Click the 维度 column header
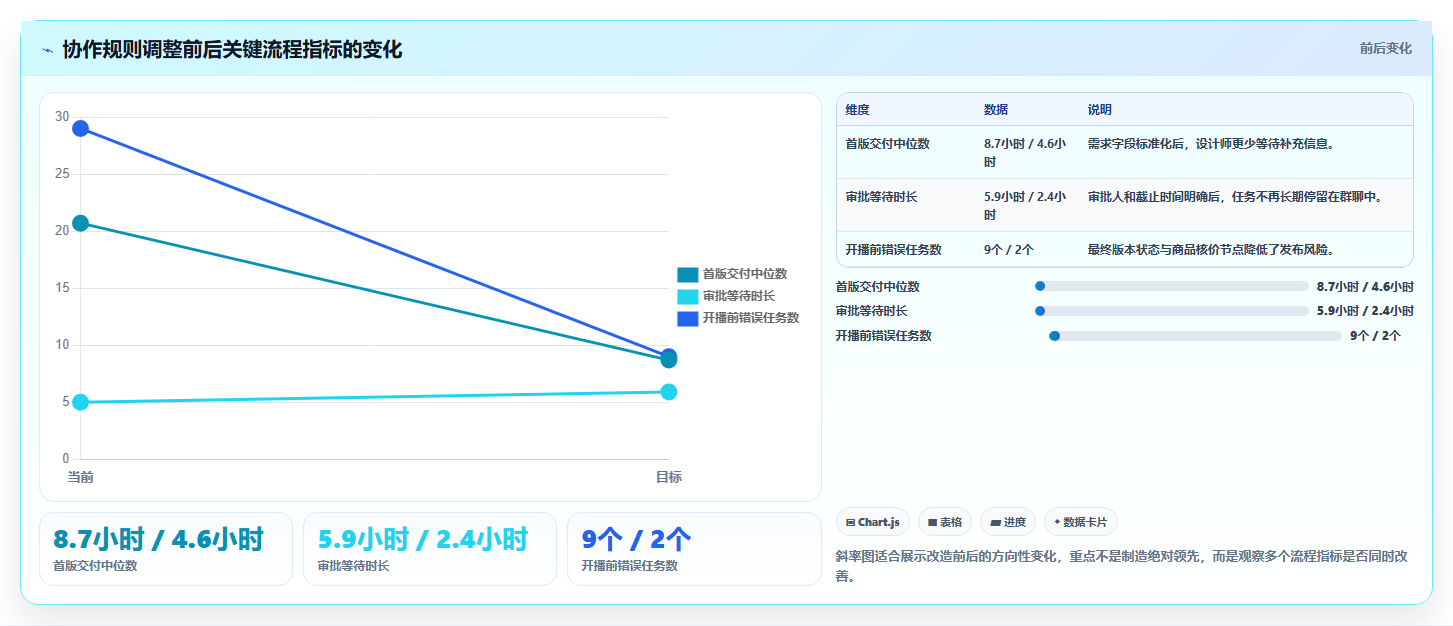The height and width of the screenshot is (626, 1453). 857,110
